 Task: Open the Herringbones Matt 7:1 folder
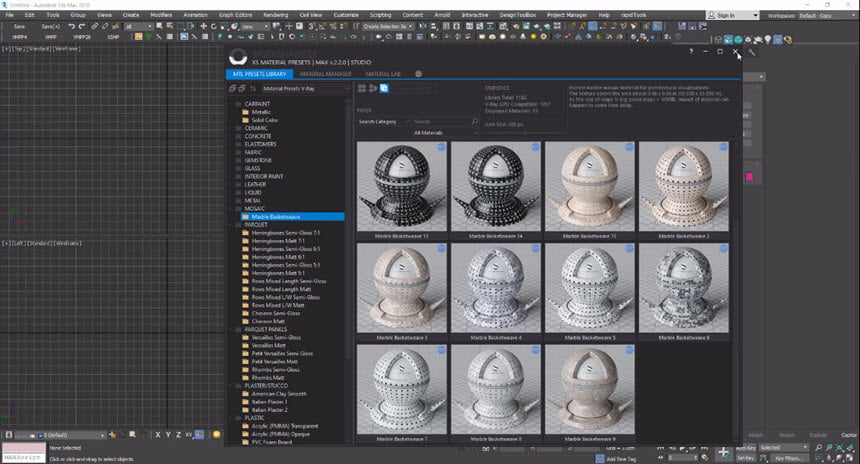pos(278,241)
